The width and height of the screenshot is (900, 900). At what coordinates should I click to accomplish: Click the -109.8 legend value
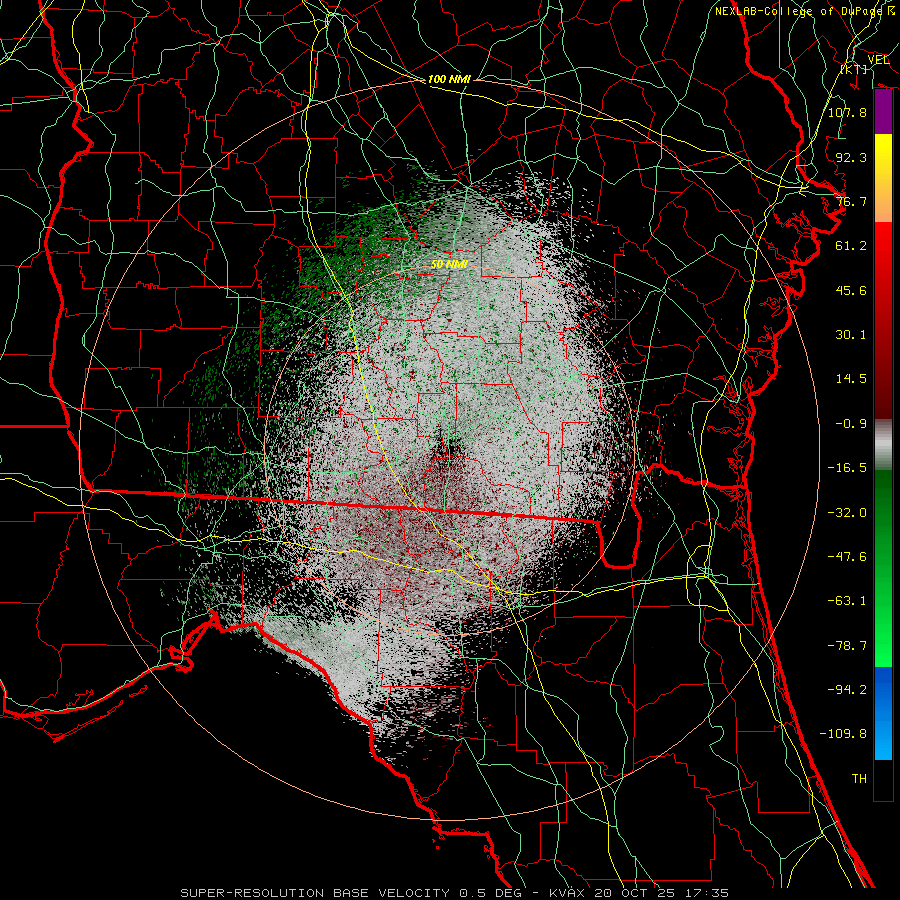(843, 734)
